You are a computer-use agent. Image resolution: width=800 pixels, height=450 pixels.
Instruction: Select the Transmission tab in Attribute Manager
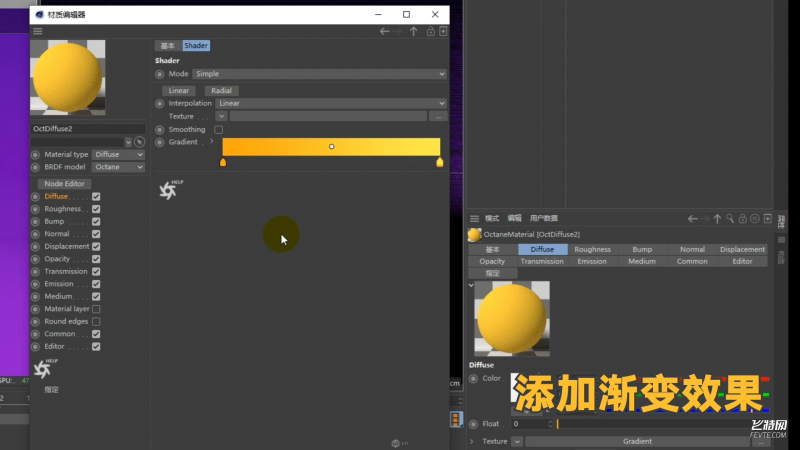[x=542, y=261]
